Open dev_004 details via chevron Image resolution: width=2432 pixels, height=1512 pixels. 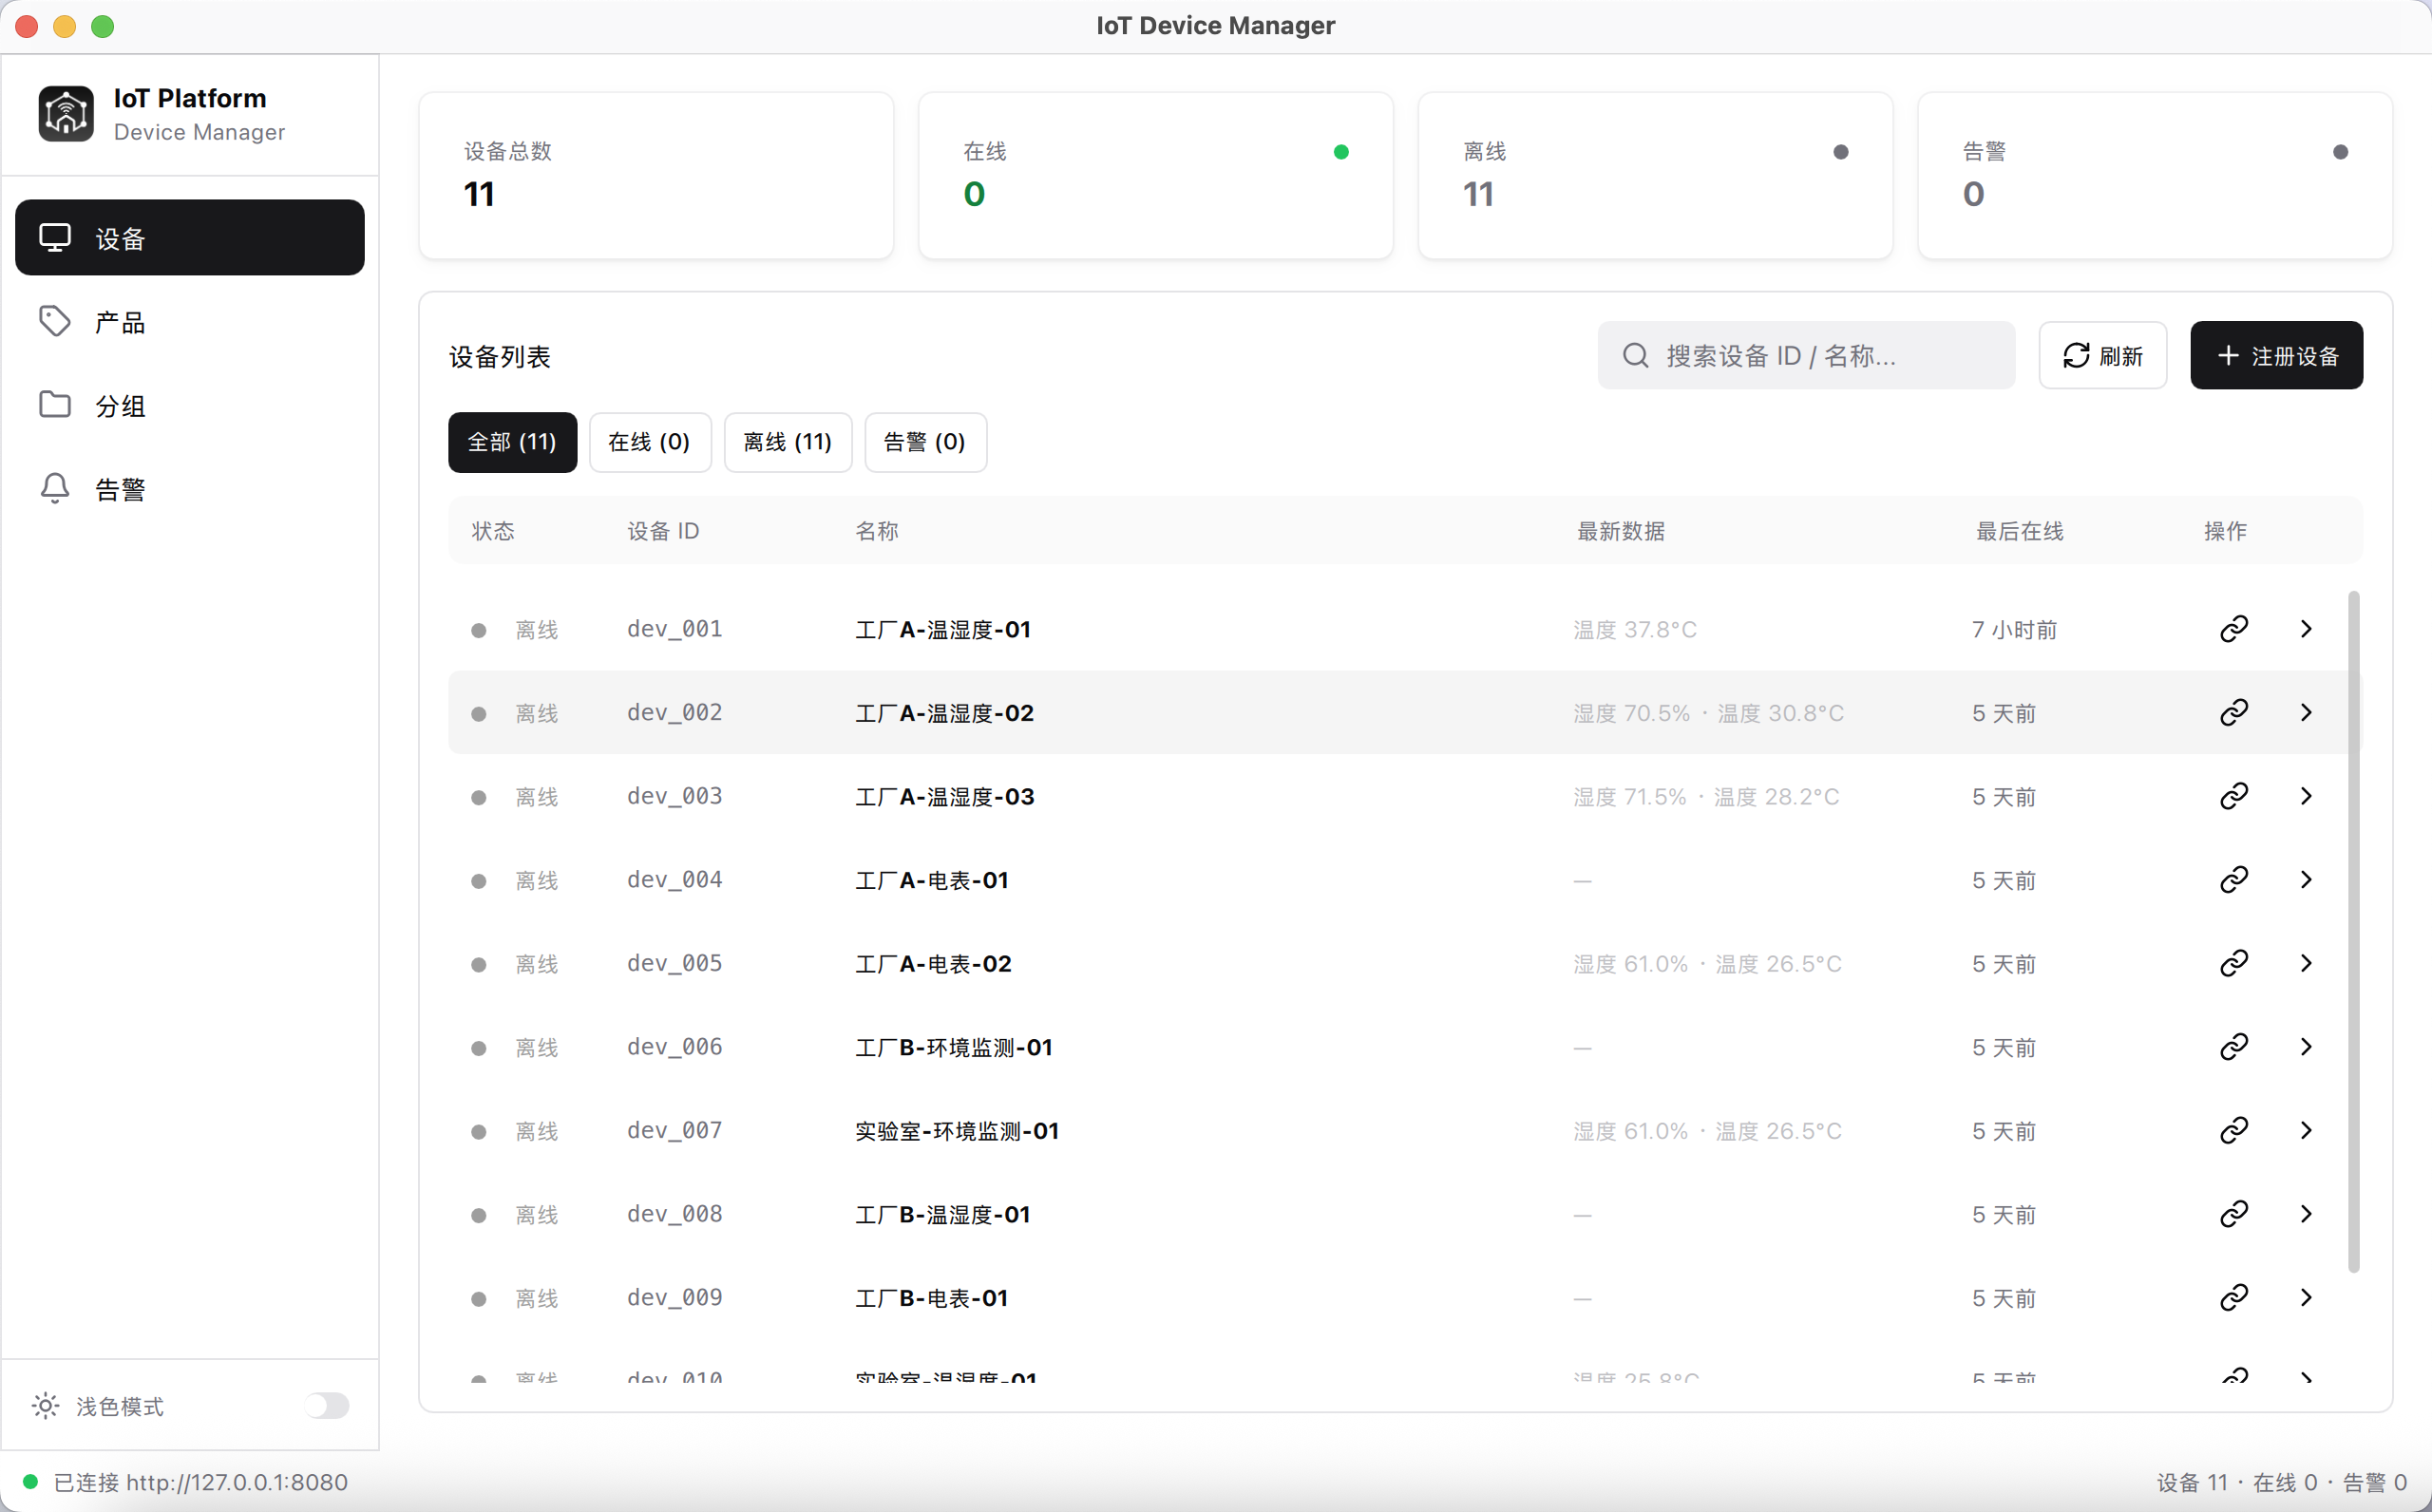pyautogui.click(x=2306, y=880)
